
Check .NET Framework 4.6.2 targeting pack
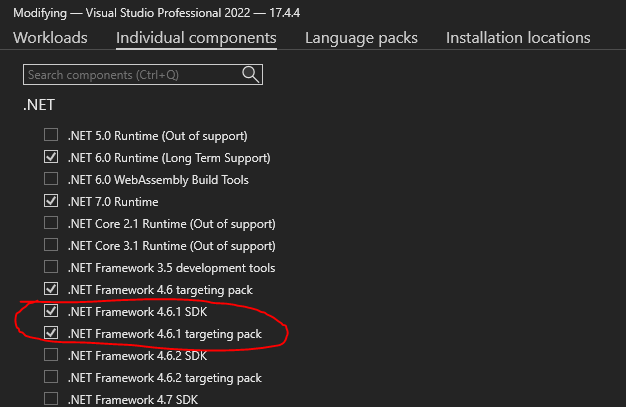[x=51, y=377]
